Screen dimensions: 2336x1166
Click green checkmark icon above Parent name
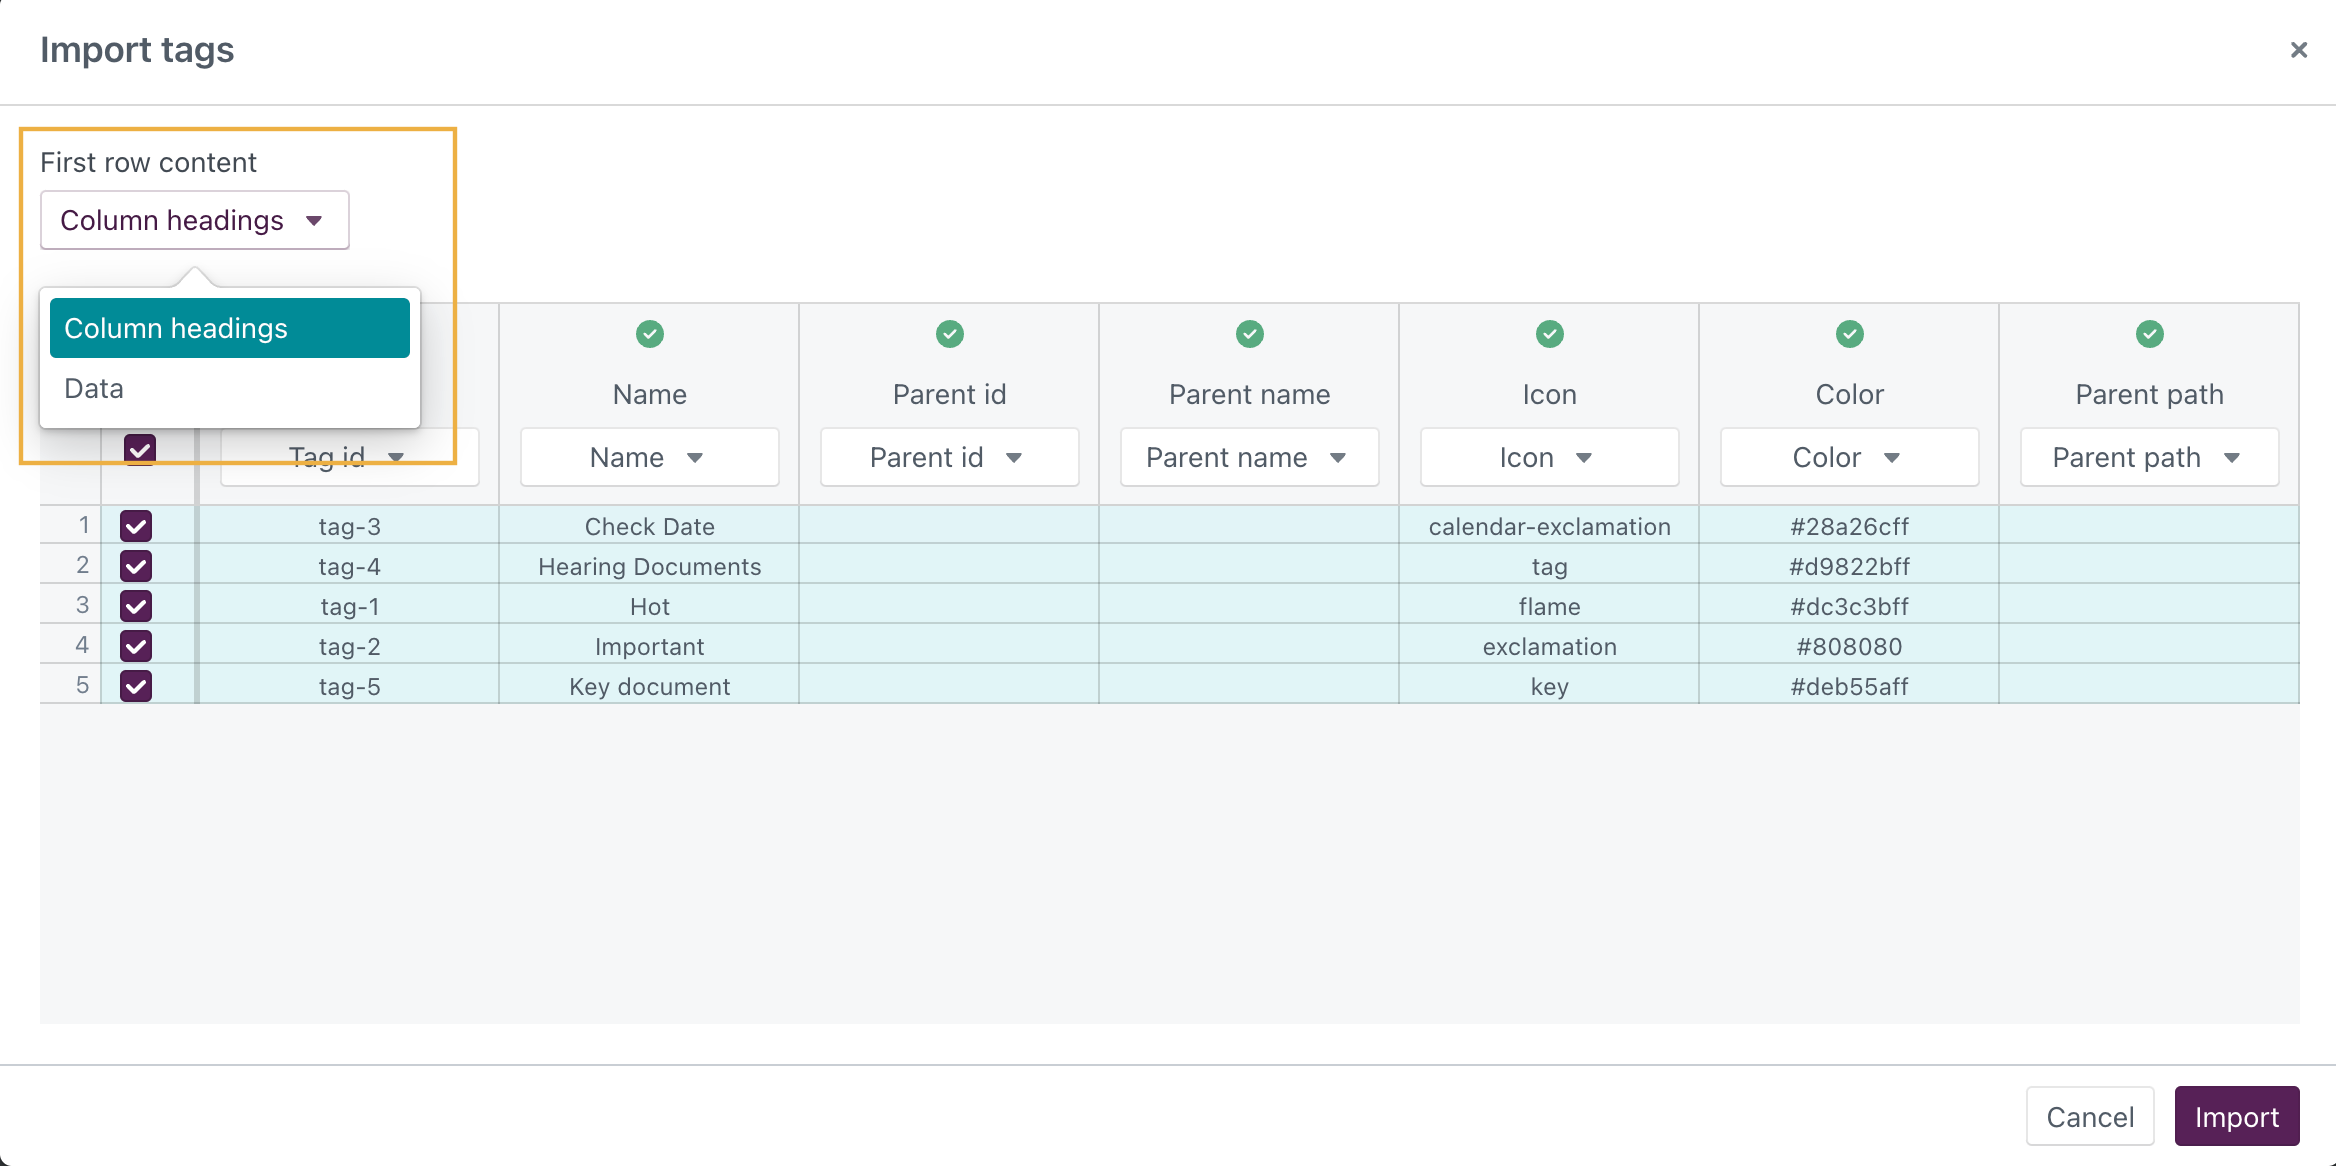click(1250, 334)
